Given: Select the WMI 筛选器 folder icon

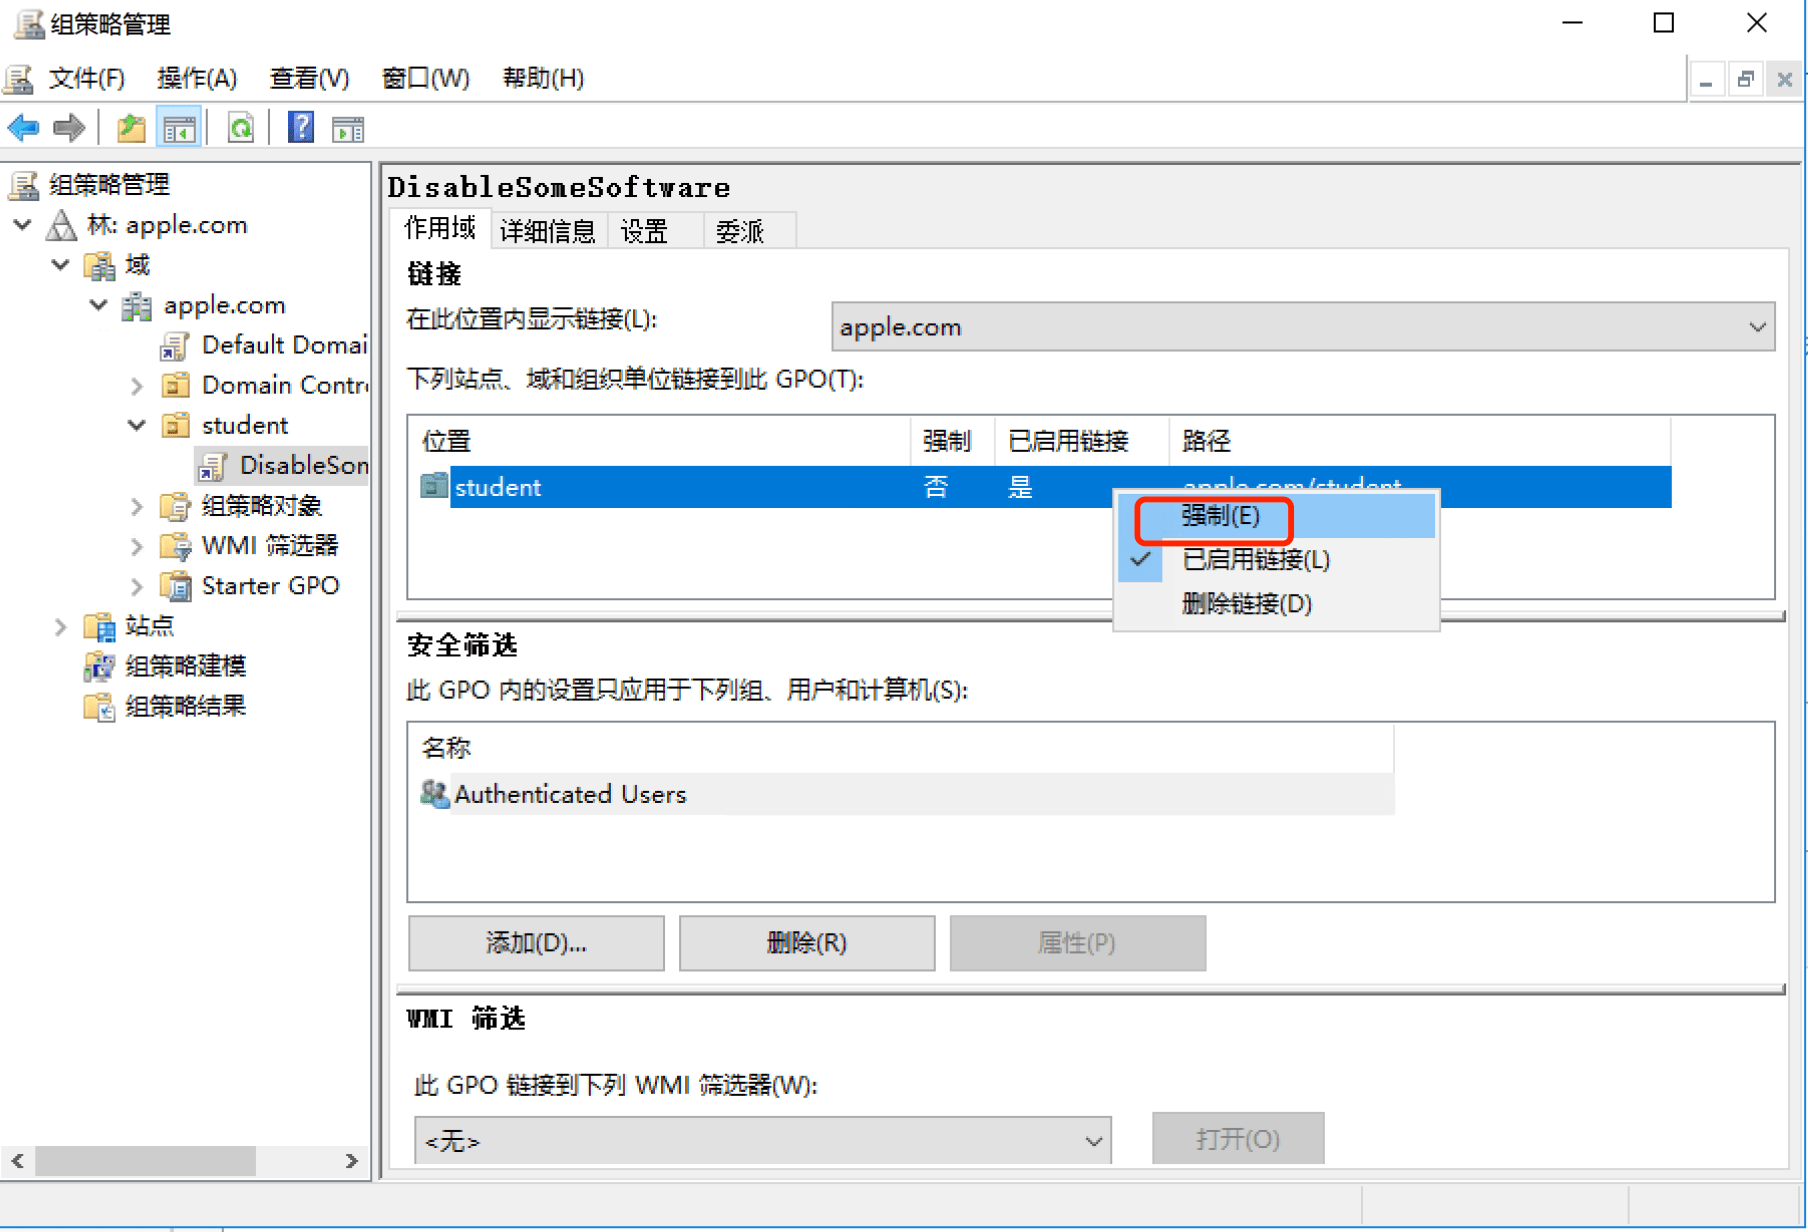Looking at the screenshot, I should [176, 546].
